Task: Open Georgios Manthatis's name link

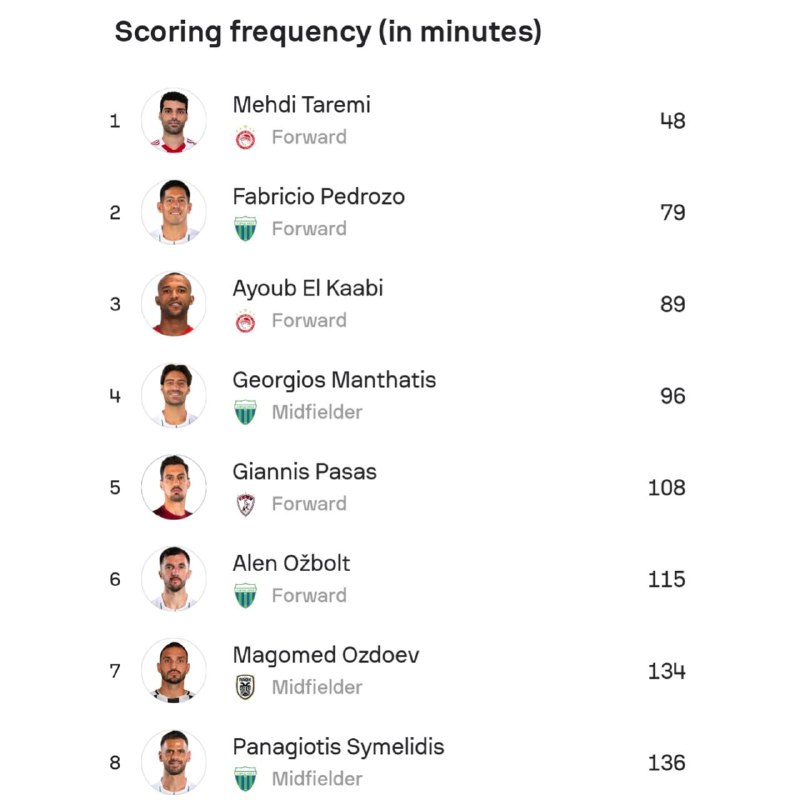Action: pyautogui.click(x=334, y=380)
